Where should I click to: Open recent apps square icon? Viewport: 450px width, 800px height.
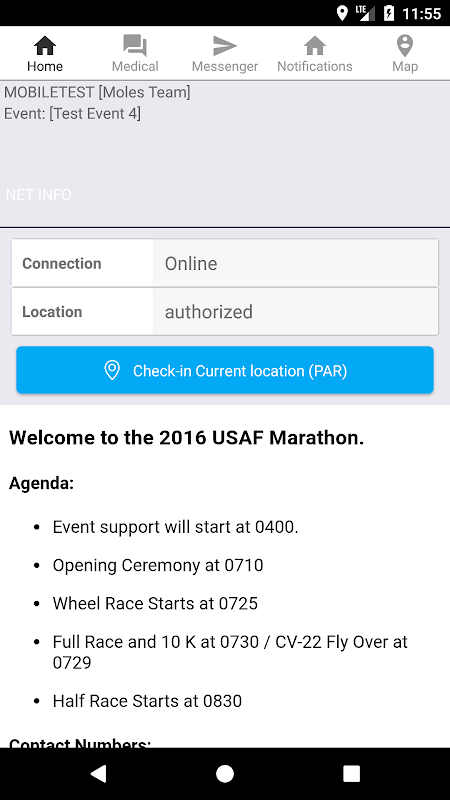pos(352,773)
